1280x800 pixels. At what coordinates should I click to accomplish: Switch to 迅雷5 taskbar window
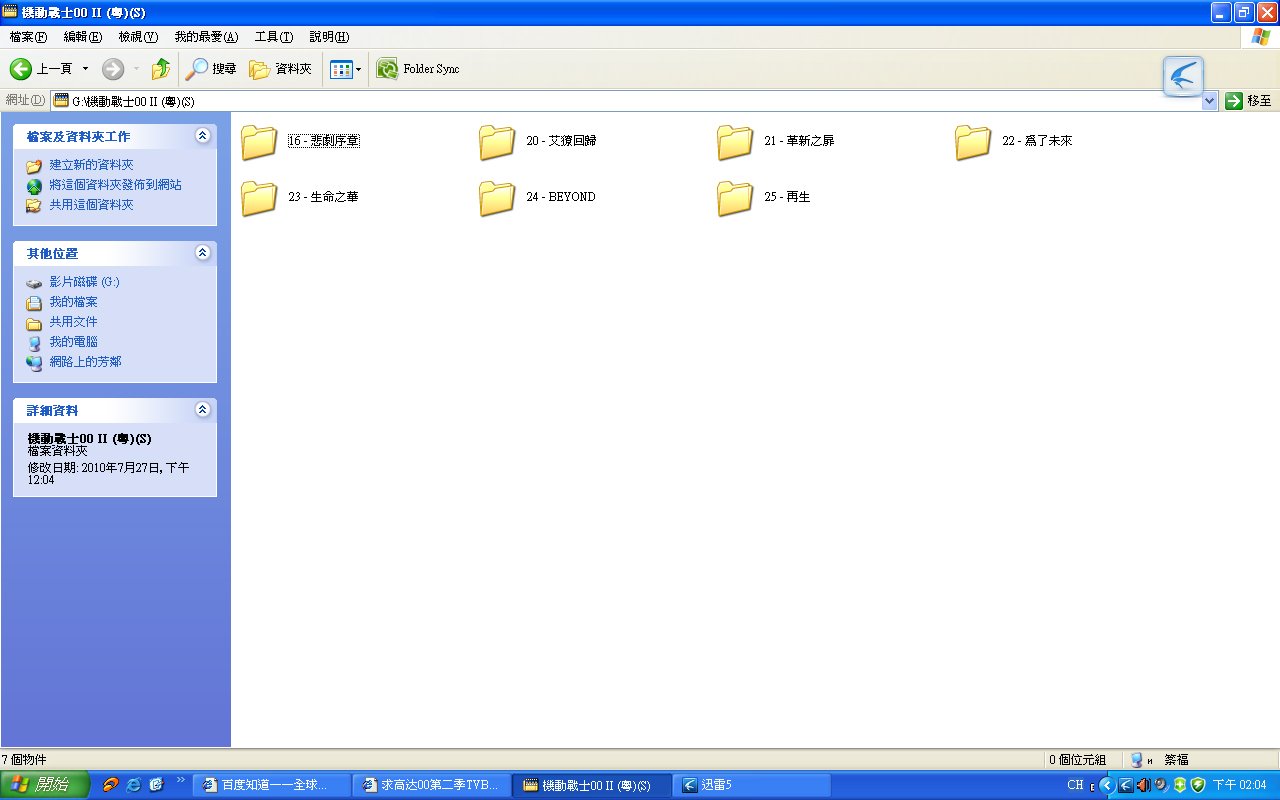pos(751,785)
